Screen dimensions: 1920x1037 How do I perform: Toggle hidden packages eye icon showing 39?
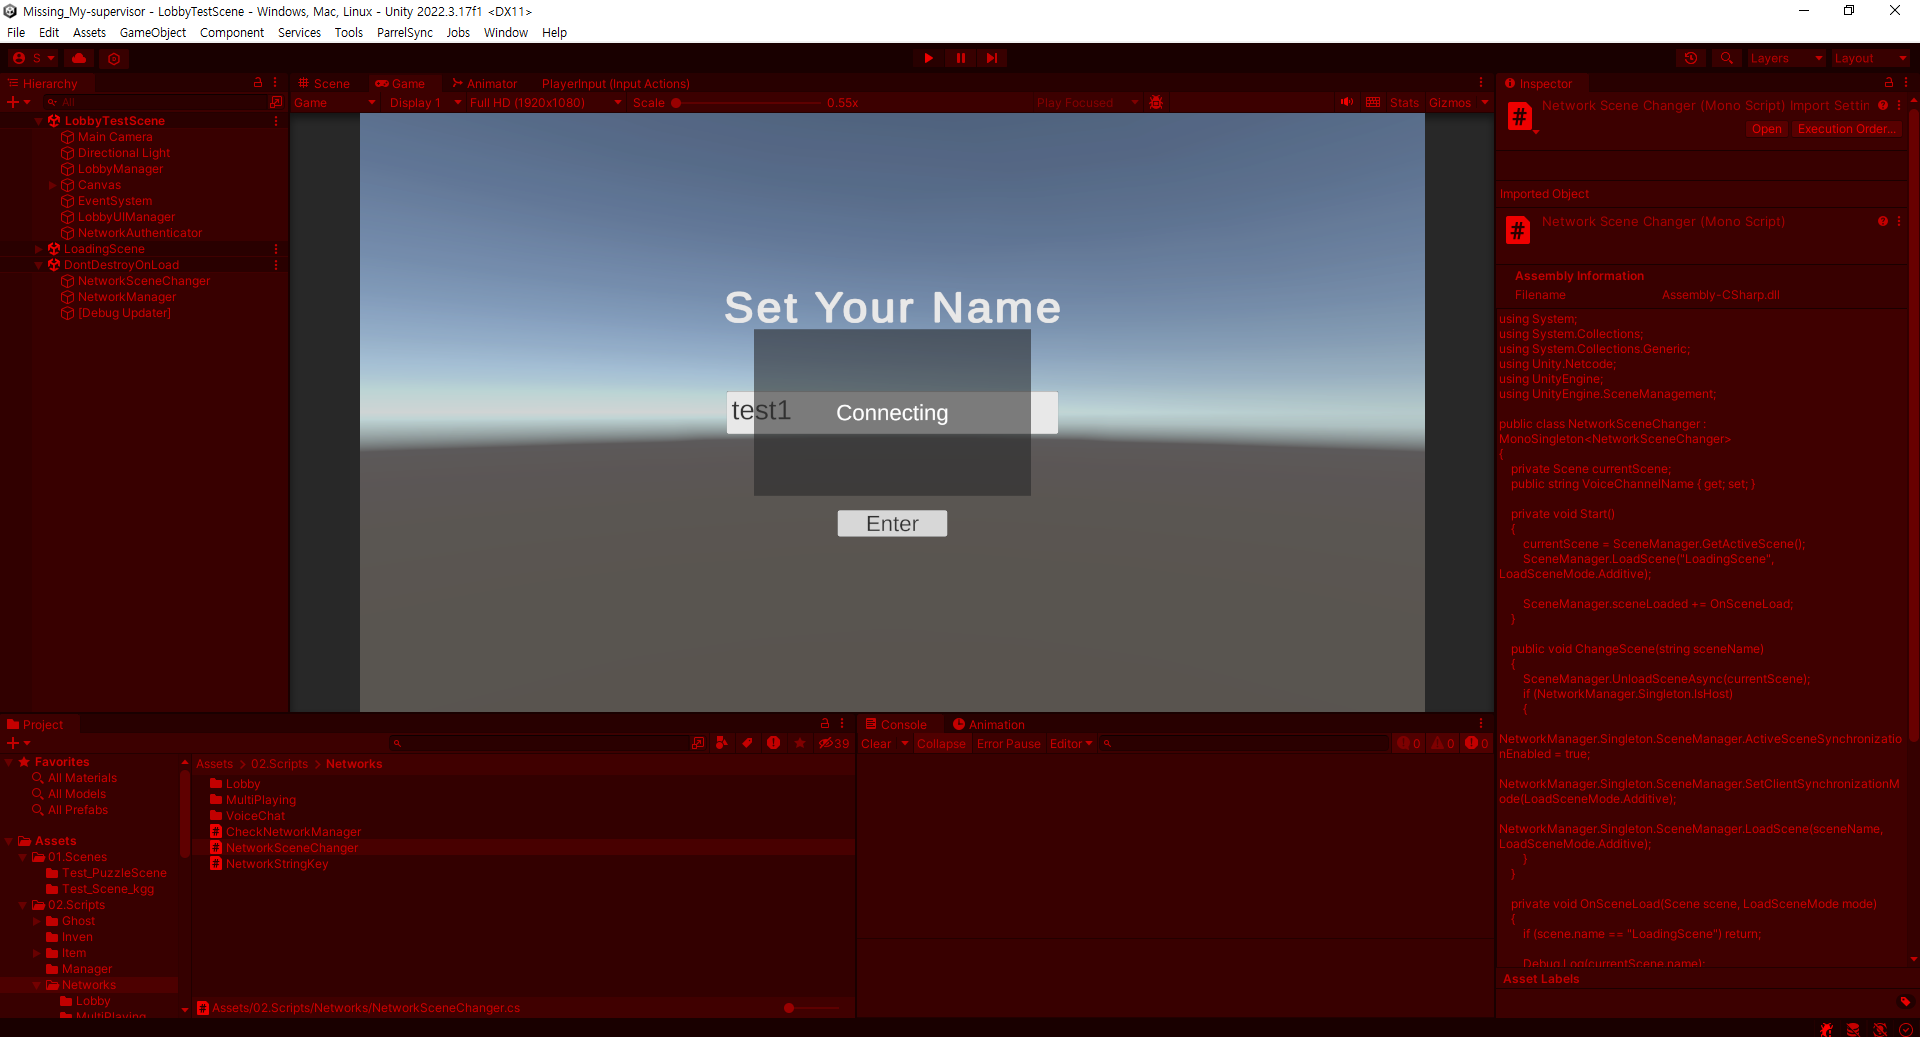tap(833, 743)
